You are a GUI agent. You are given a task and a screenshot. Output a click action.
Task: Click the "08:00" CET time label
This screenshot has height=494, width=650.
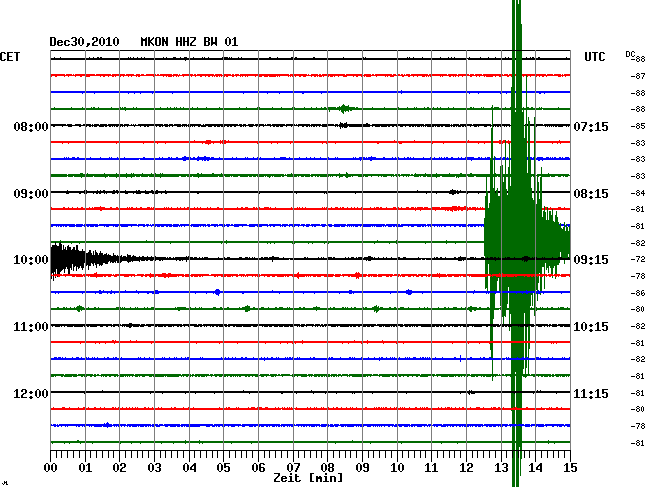[31, 126]
